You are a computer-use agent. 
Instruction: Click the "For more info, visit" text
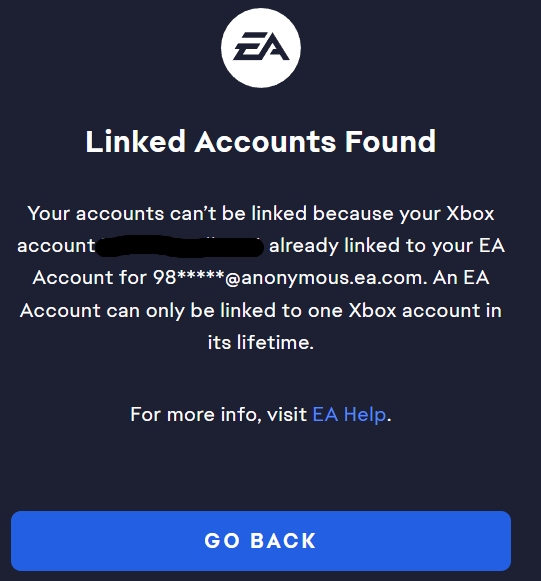[219, 414]
